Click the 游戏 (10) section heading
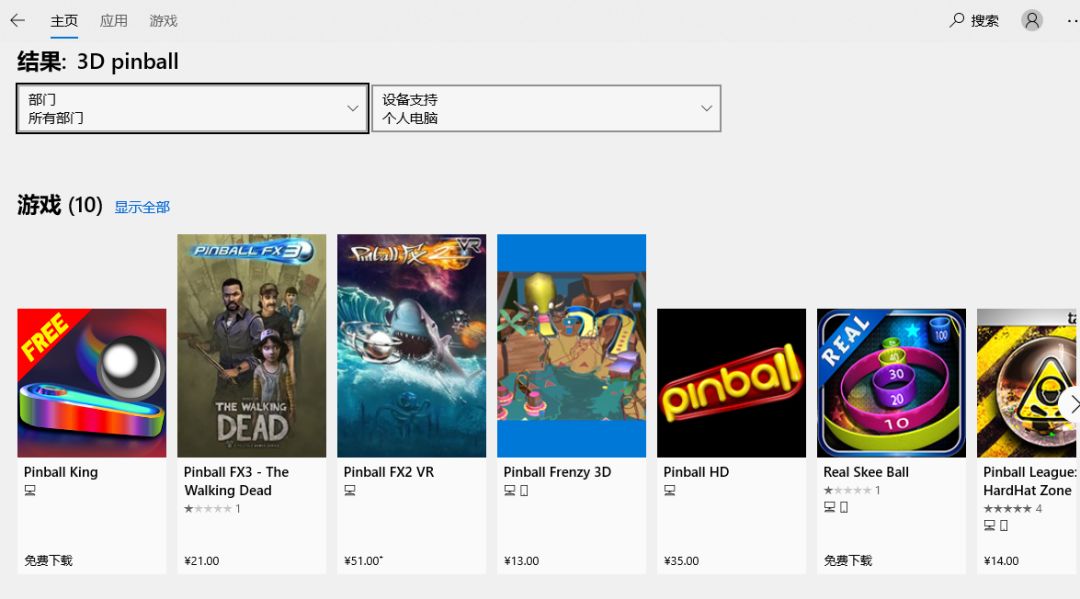 click(x=60, y=205)
